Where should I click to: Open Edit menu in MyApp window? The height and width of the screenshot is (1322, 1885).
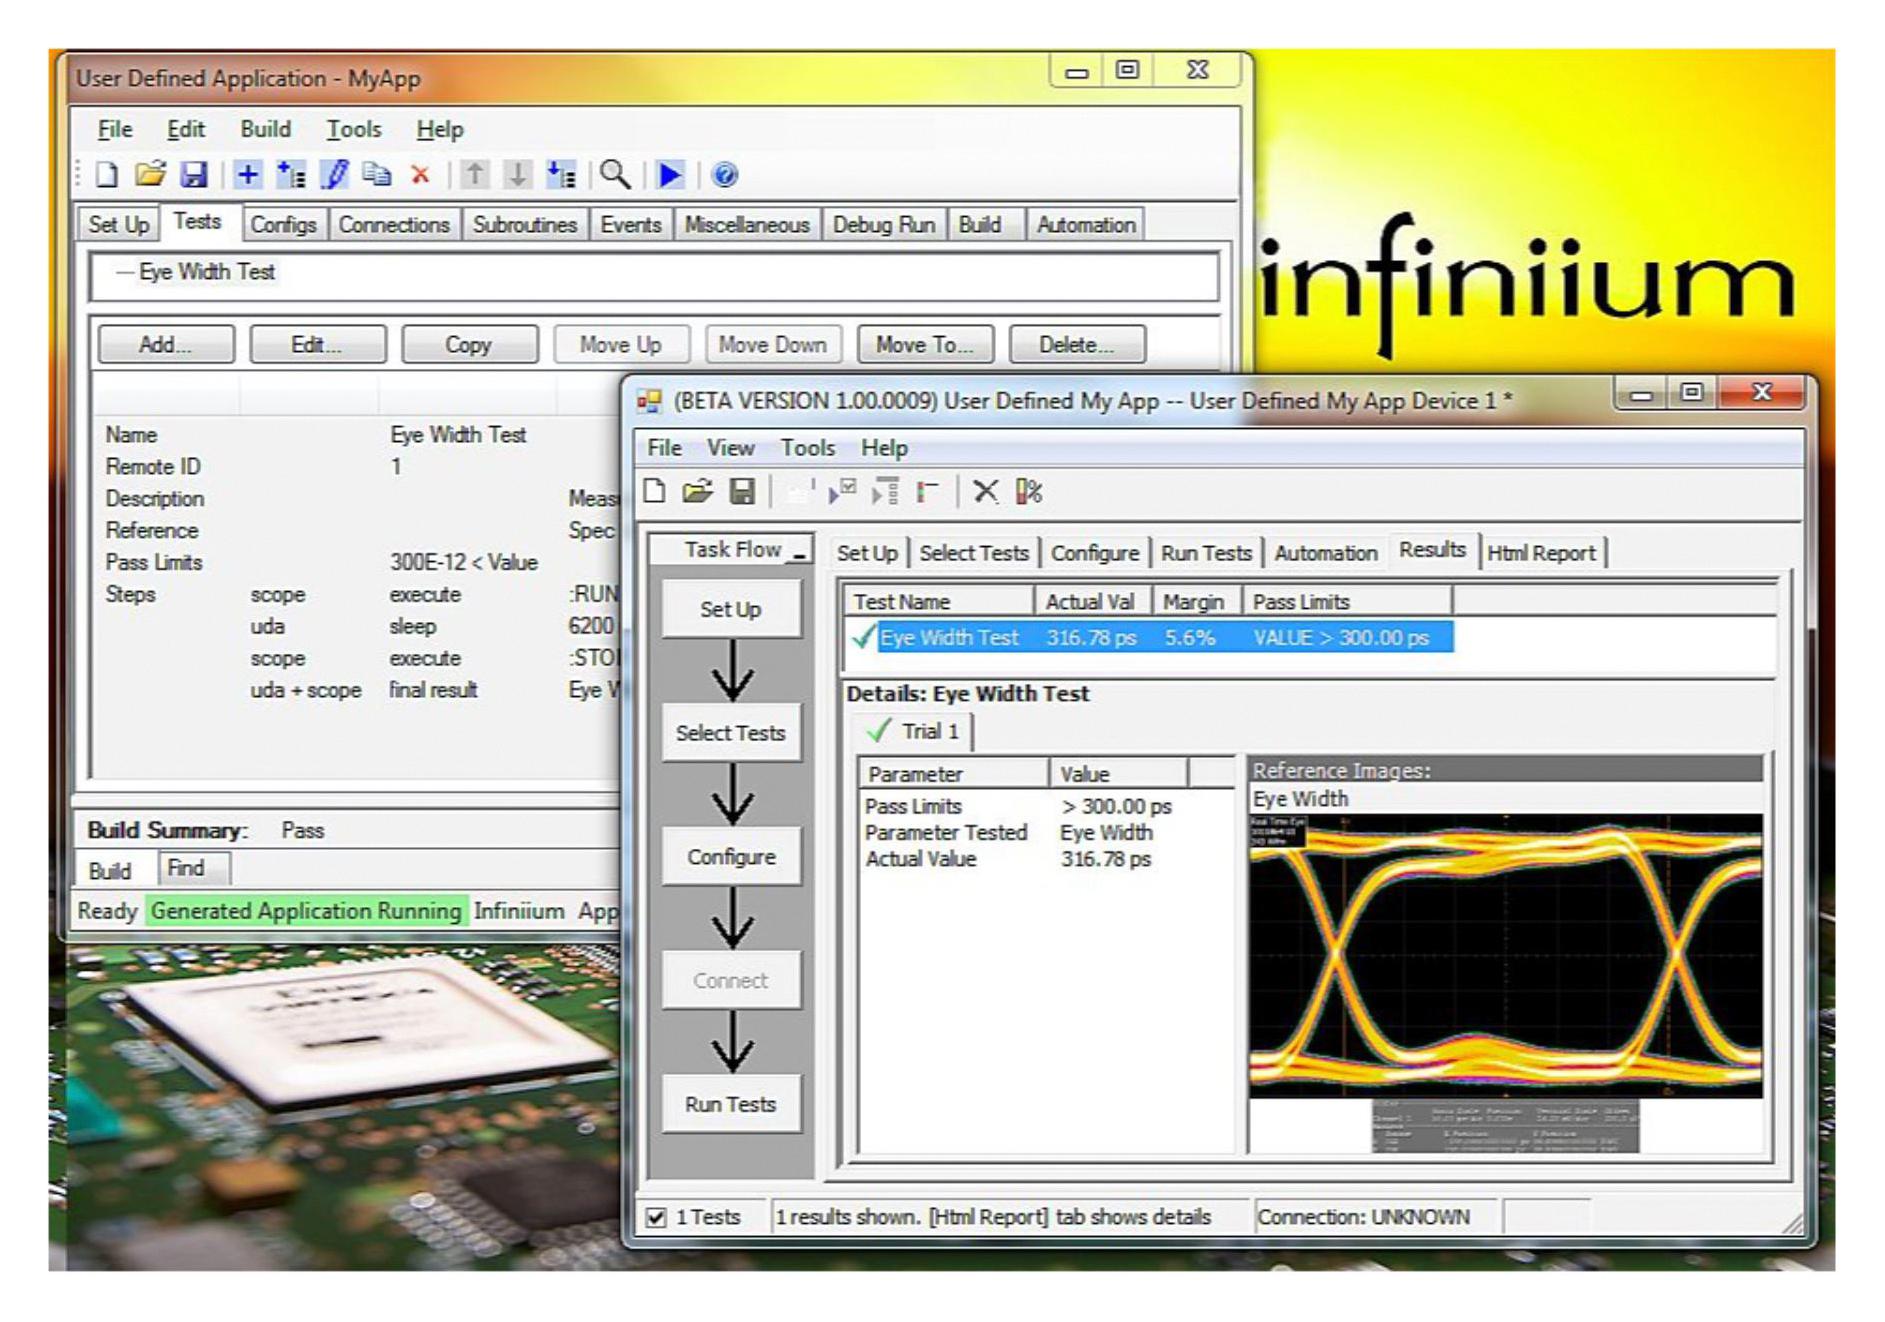185,129
